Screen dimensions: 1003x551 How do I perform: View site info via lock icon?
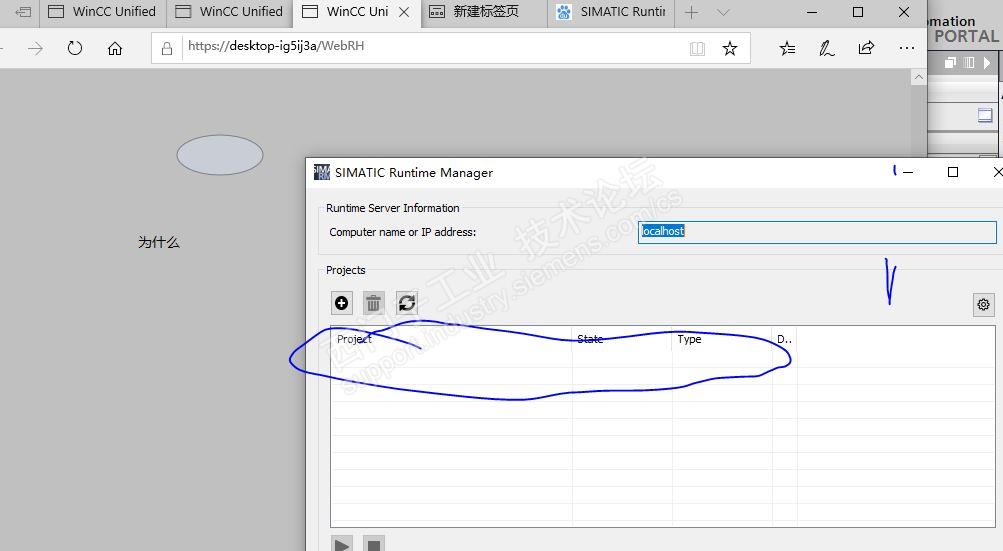point(167,49)
